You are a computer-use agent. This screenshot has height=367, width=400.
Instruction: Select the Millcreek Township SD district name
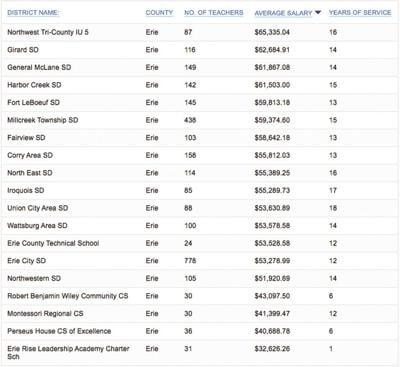[43, 120]
